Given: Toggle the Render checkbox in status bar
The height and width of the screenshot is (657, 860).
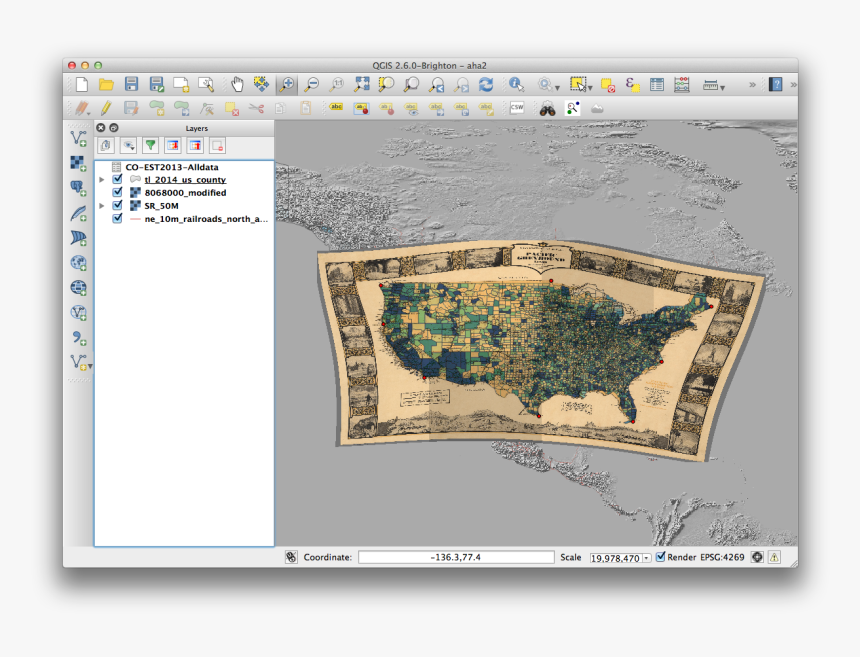Looking at the screenshot, I should tap(661, 555).
